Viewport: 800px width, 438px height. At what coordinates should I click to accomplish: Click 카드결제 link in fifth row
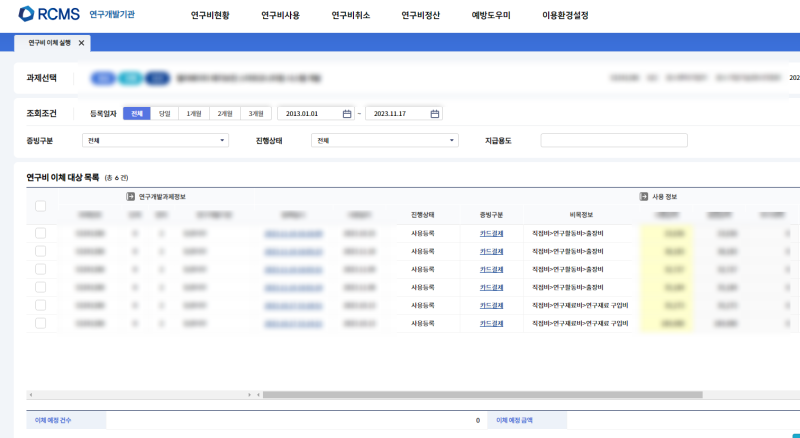point(491,305)
